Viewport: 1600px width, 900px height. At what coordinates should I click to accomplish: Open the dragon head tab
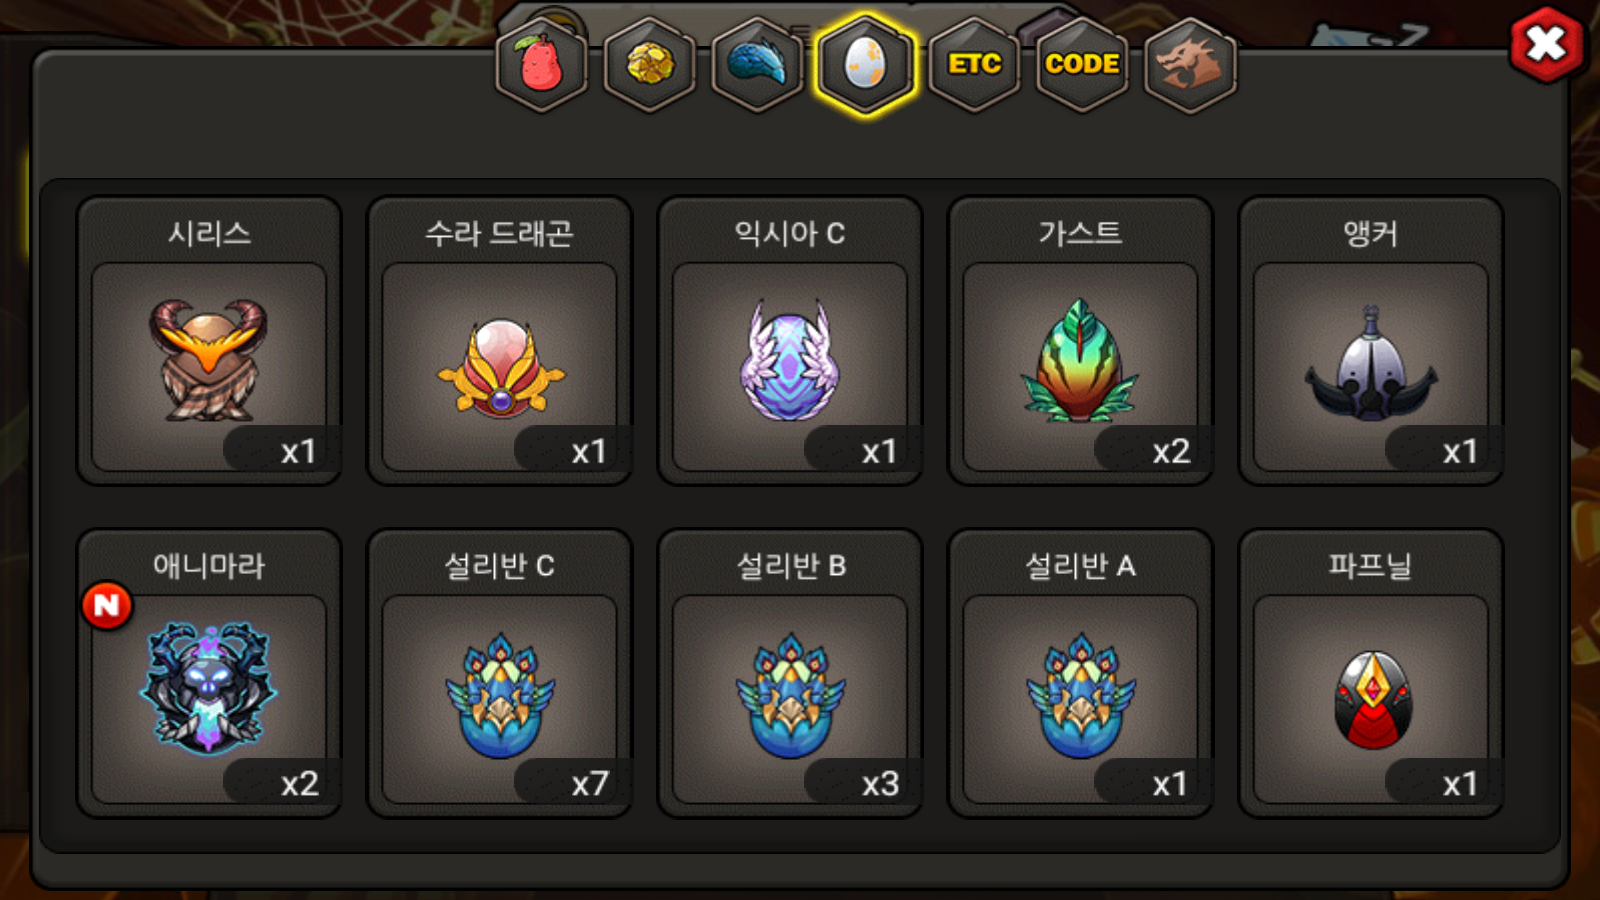click(1190, 65)
